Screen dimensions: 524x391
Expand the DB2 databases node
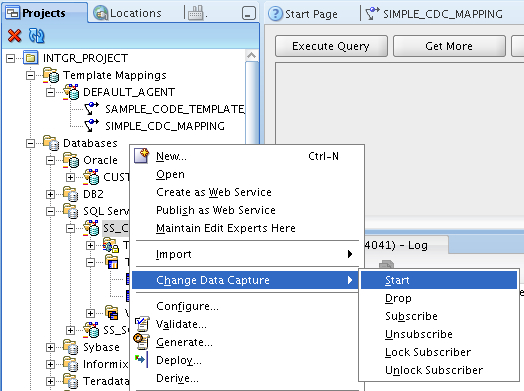click(50, 194)
